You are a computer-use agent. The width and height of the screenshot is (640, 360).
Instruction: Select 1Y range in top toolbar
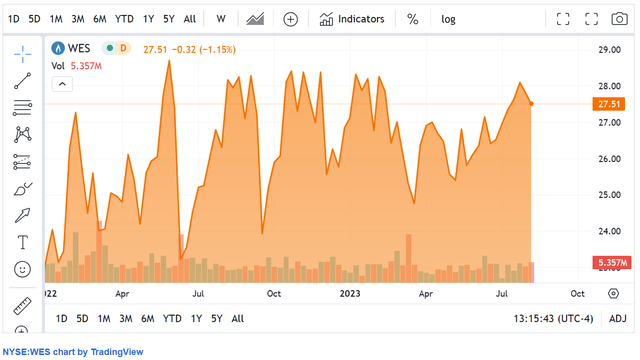coord(148,19)
